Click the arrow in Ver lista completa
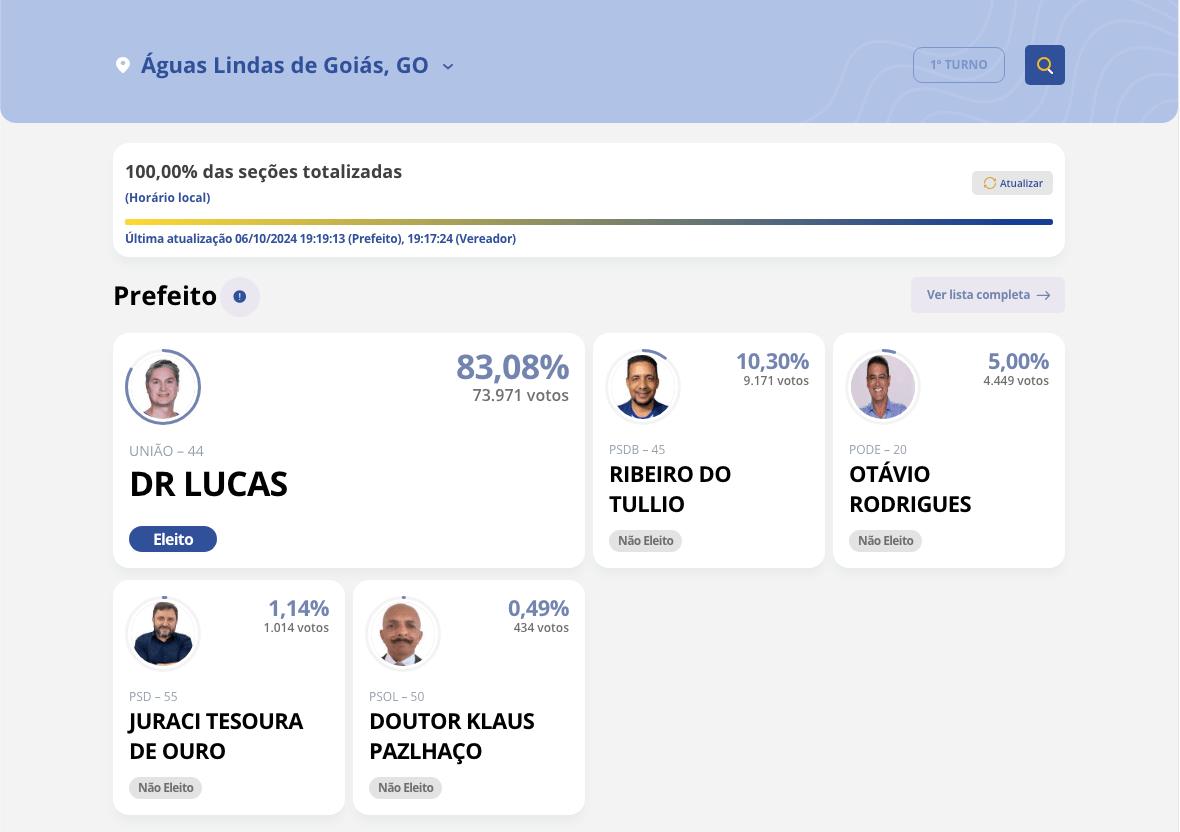This screenshot has width=1180, height=832. 1044,295
